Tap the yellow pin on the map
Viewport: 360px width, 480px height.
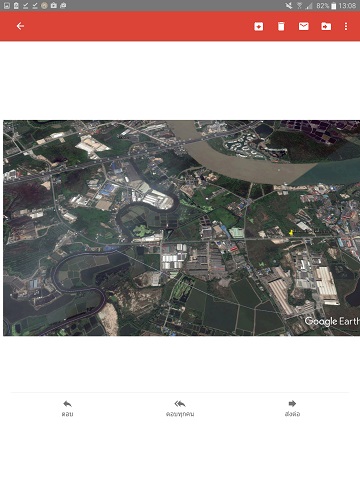(x=291, y=232)
